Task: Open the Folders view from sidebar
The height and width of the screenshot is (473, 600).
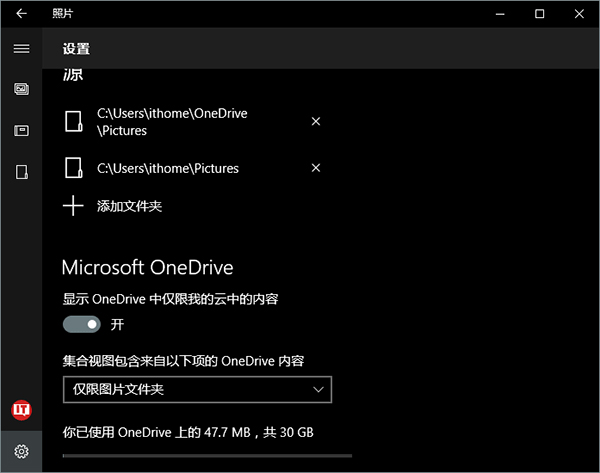Action: tap(21, 172)
